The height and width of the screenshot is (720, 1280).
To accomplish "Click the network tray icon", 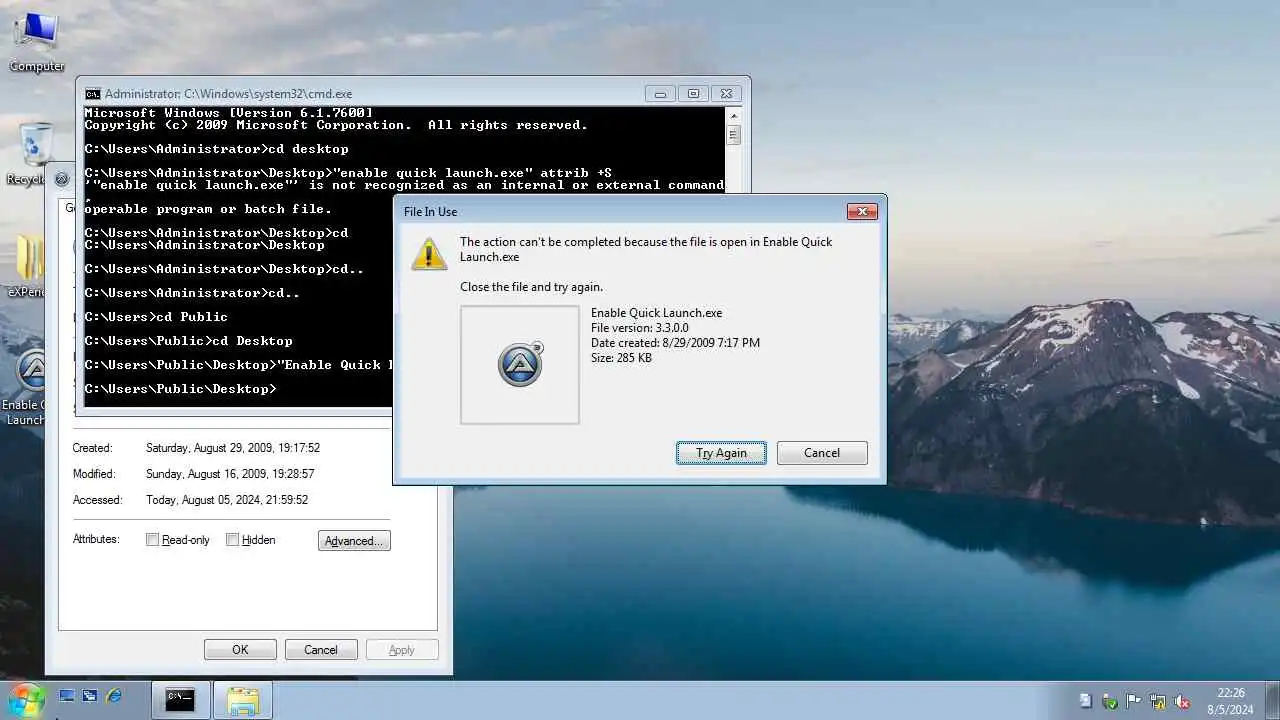I will (x=1157, y=701).
